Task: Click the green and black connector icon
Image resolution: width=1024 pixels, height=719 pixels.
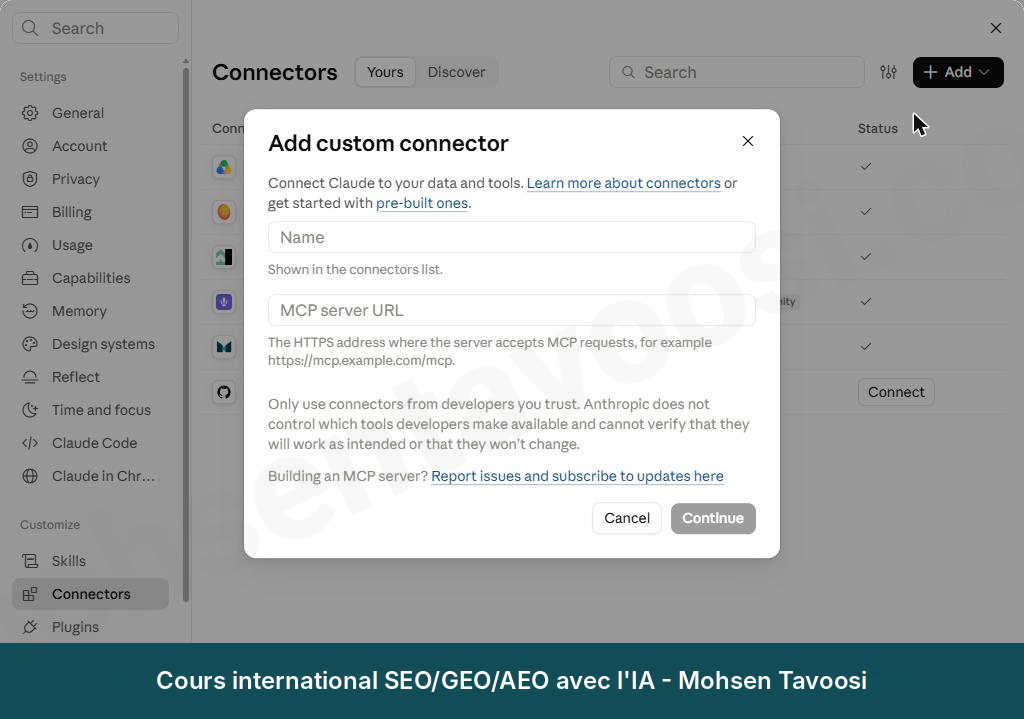Action: tap(224, 257)
